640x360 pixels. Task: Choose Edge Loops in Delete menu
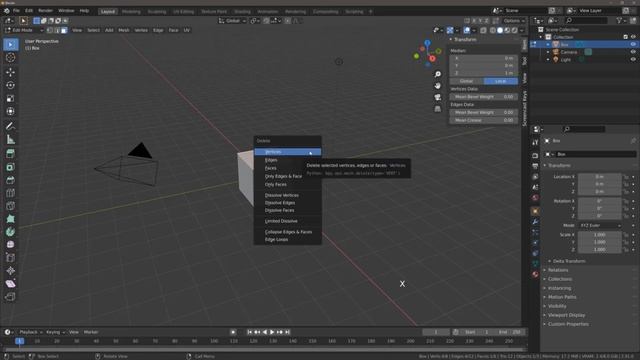[288, 240]
